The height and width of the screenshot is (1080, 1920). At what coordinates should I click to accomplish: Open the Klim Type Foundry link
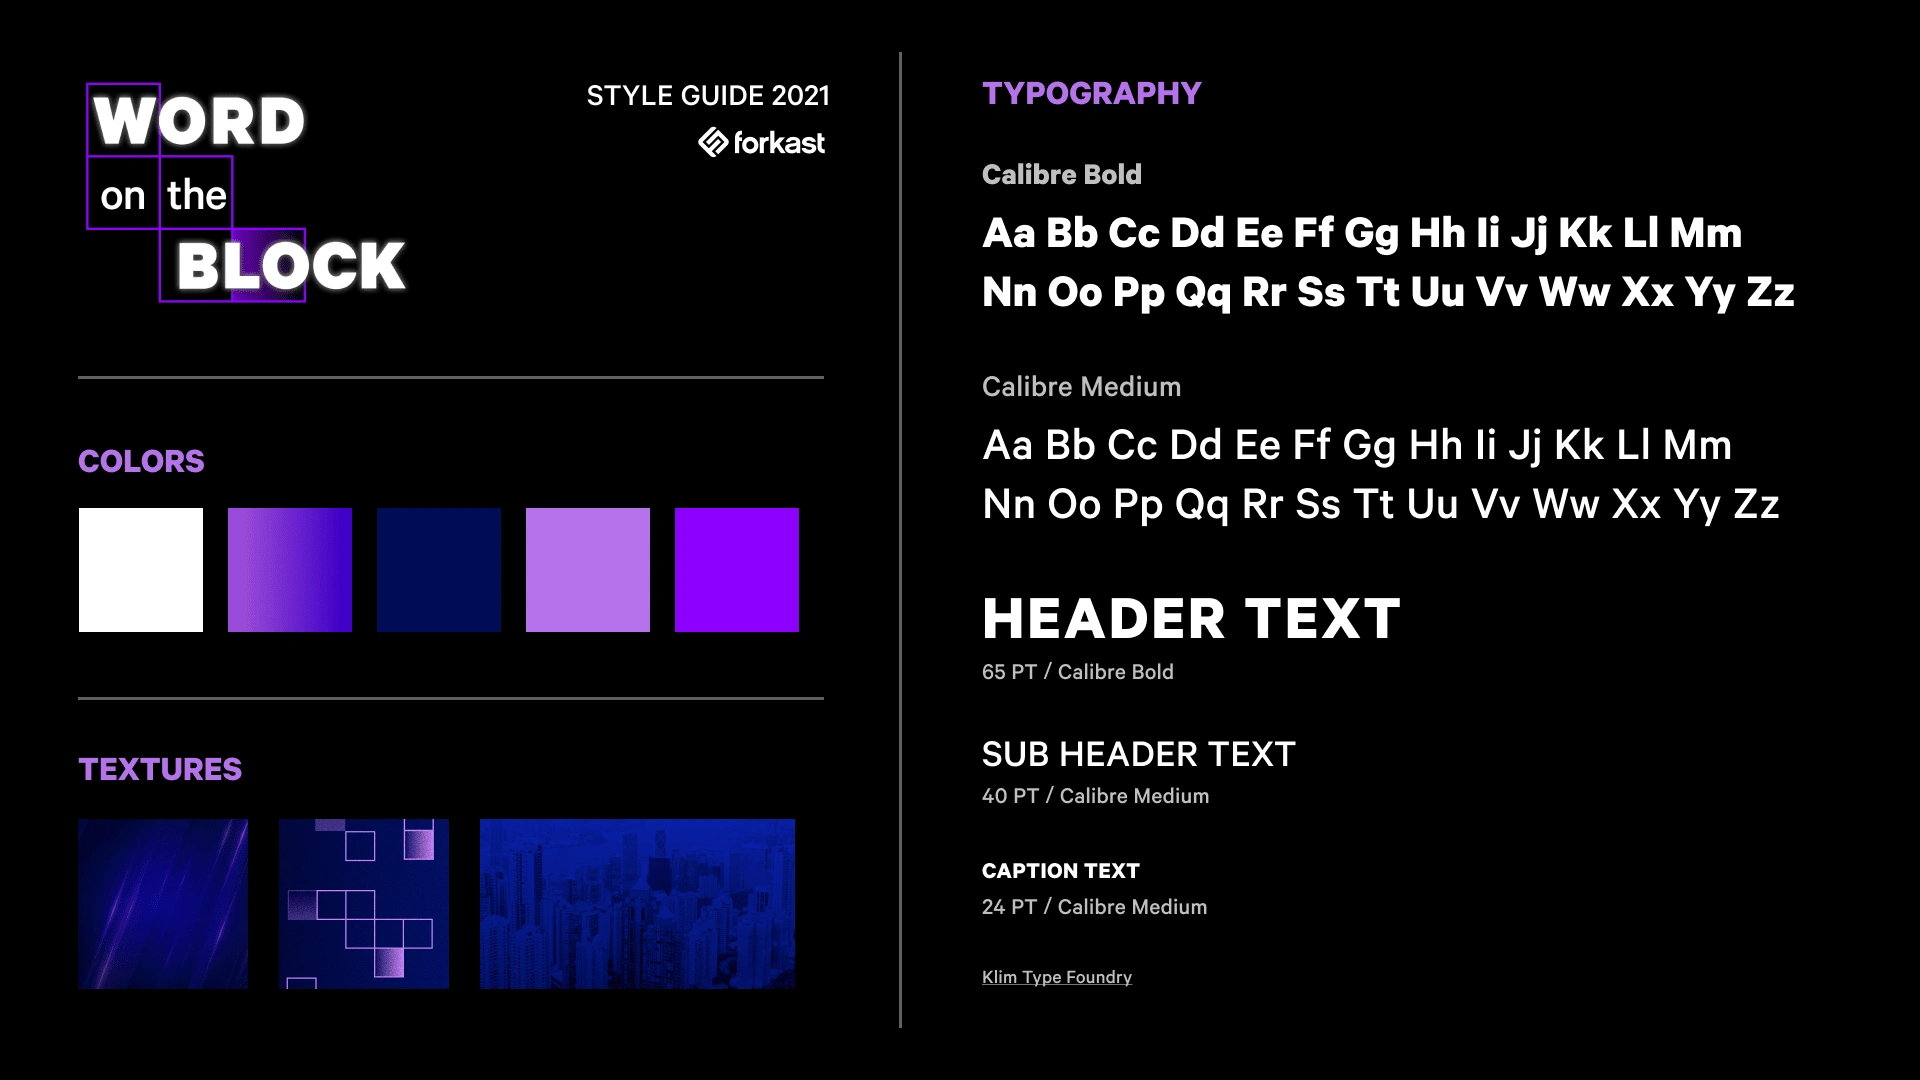[x=1056, y=976]
